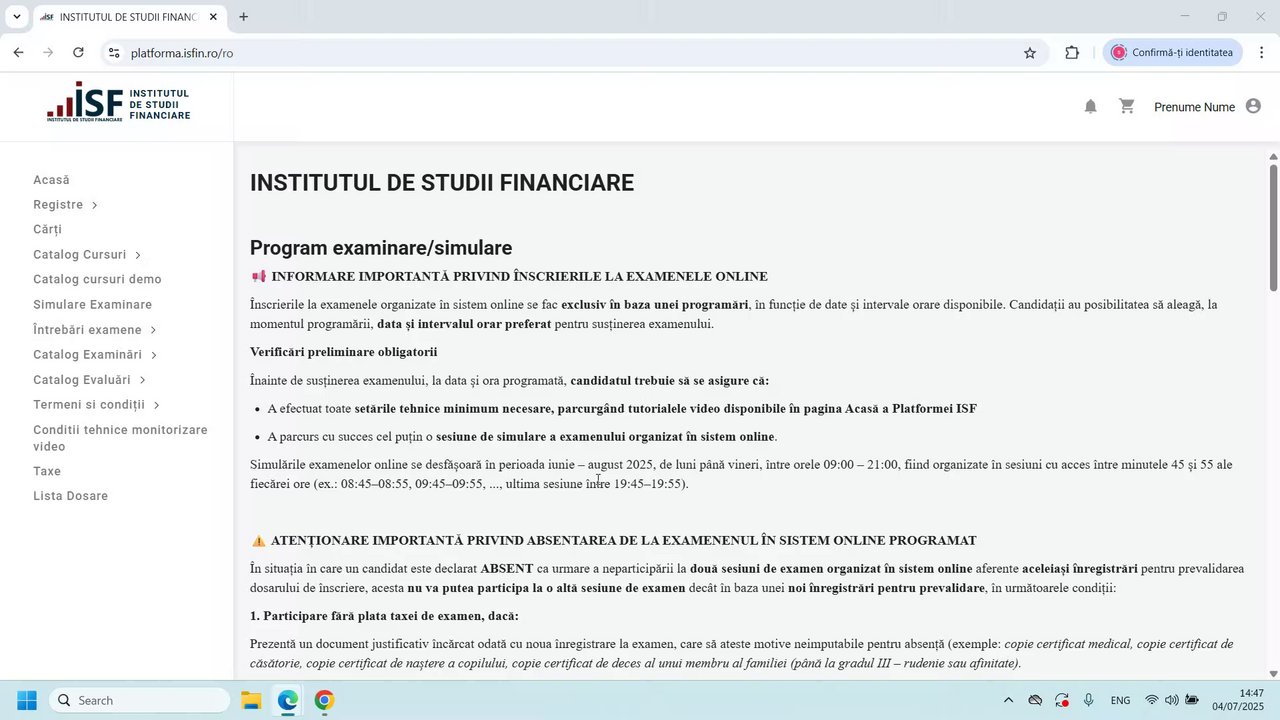Screen dimensions: 1280x720
Task: Click the cloud sync tray icon
Action: point(1036,700)
